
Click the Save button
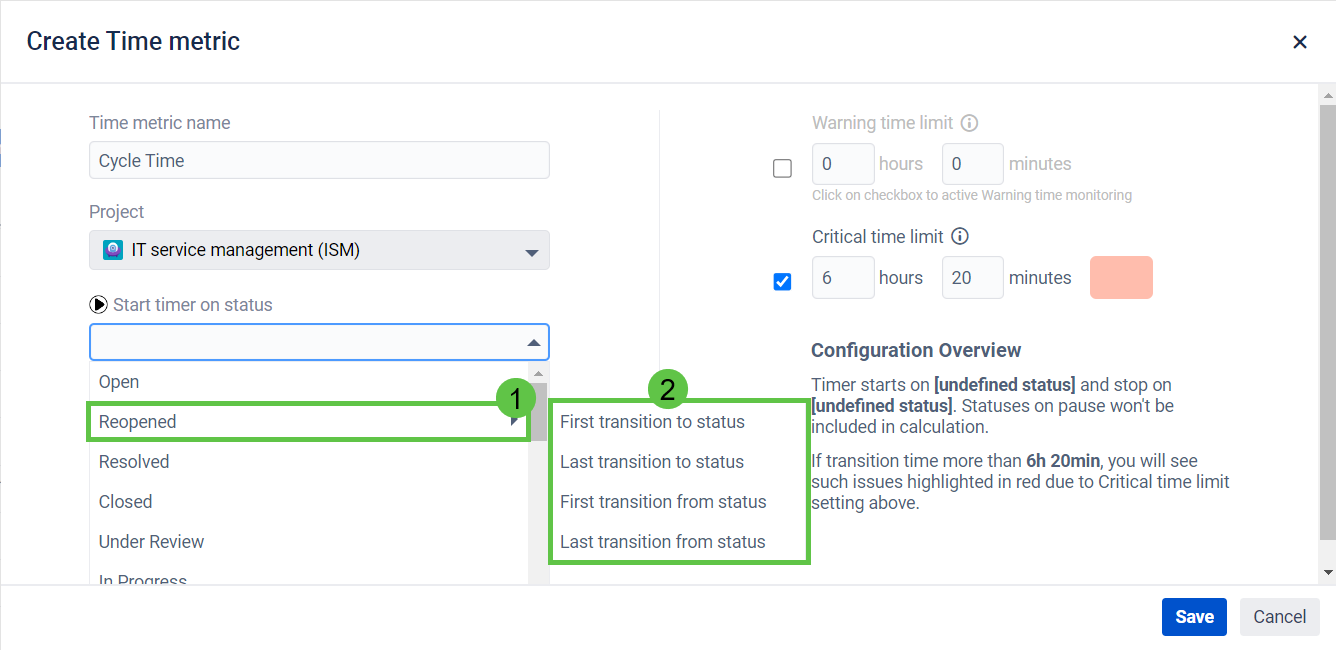pos(1194,617)
